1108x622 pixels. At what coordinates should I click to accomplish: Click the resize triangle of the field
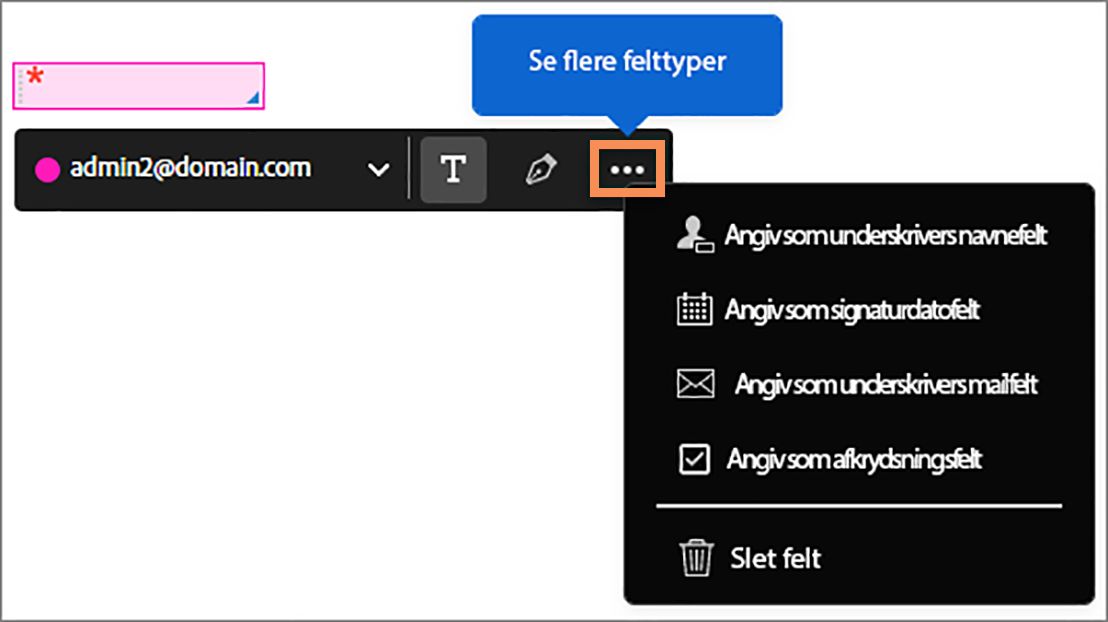point(253,100)
